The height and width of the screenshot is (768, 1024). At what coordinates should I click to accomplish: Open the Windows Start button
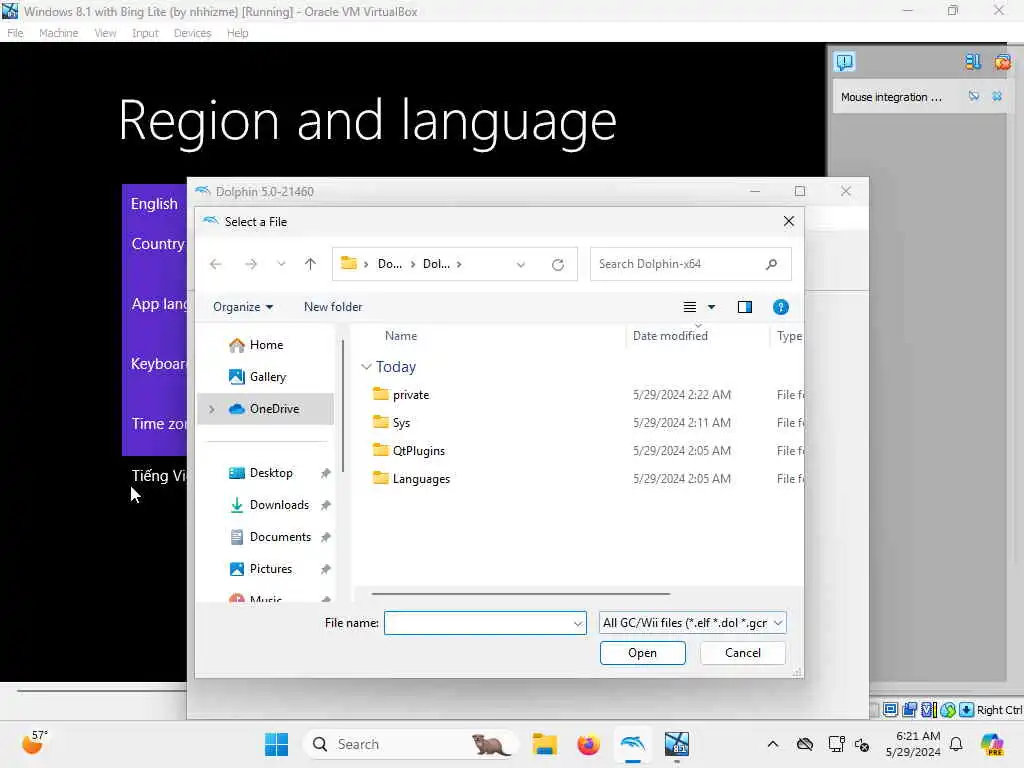point(276,744)
